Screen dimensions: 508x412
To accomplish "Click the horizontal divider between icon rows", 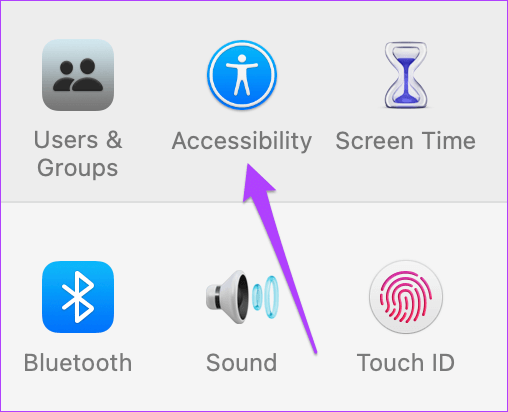I will tap(254, 202).
